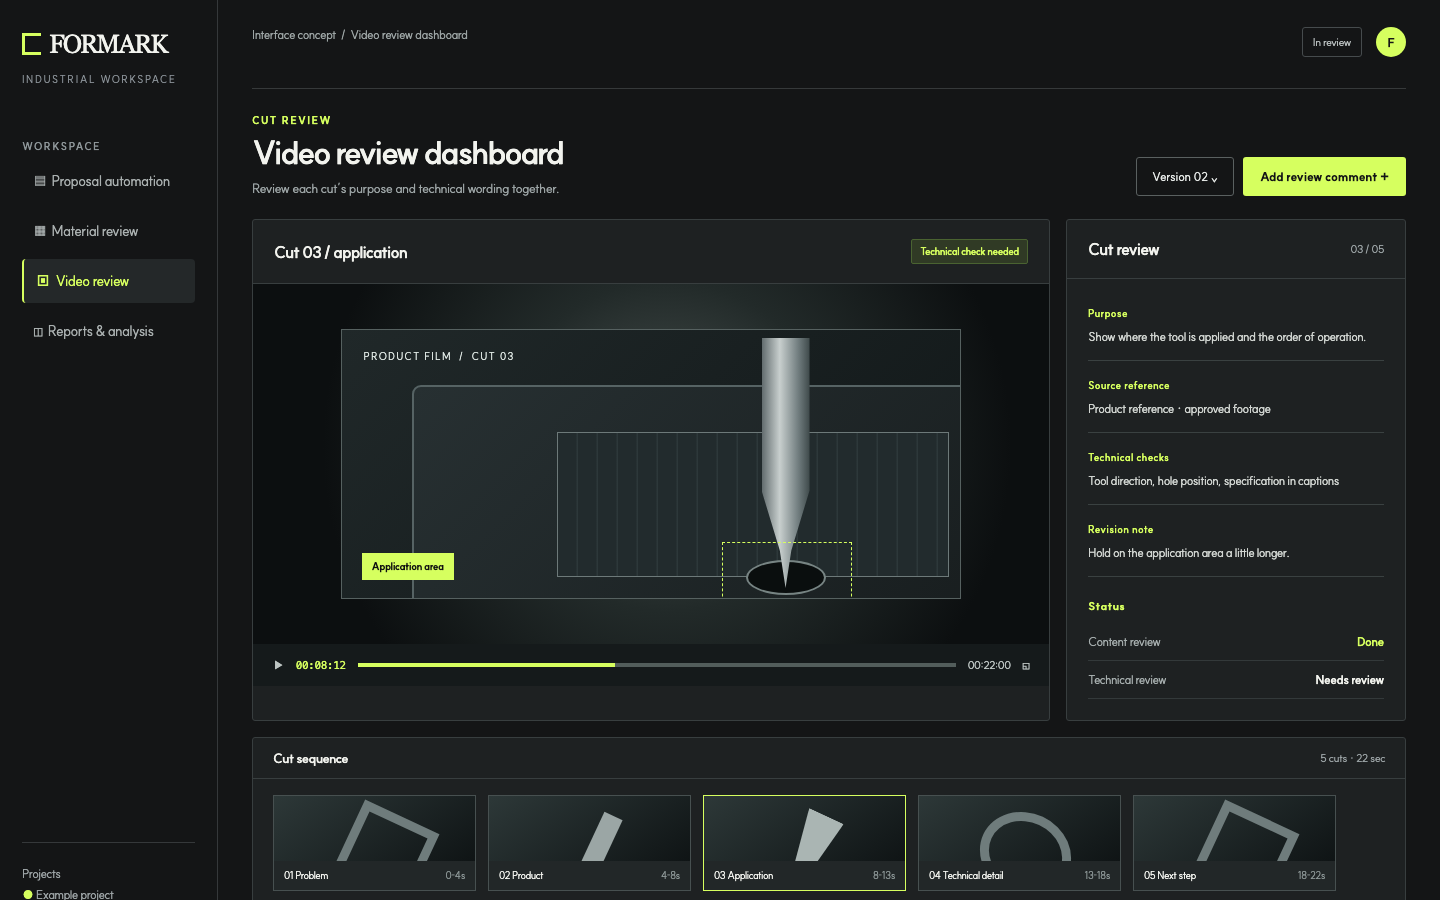The height and width of the screenshot is (900, 1440).
Task: Click the Revision note text
Action: point(1188,553)
